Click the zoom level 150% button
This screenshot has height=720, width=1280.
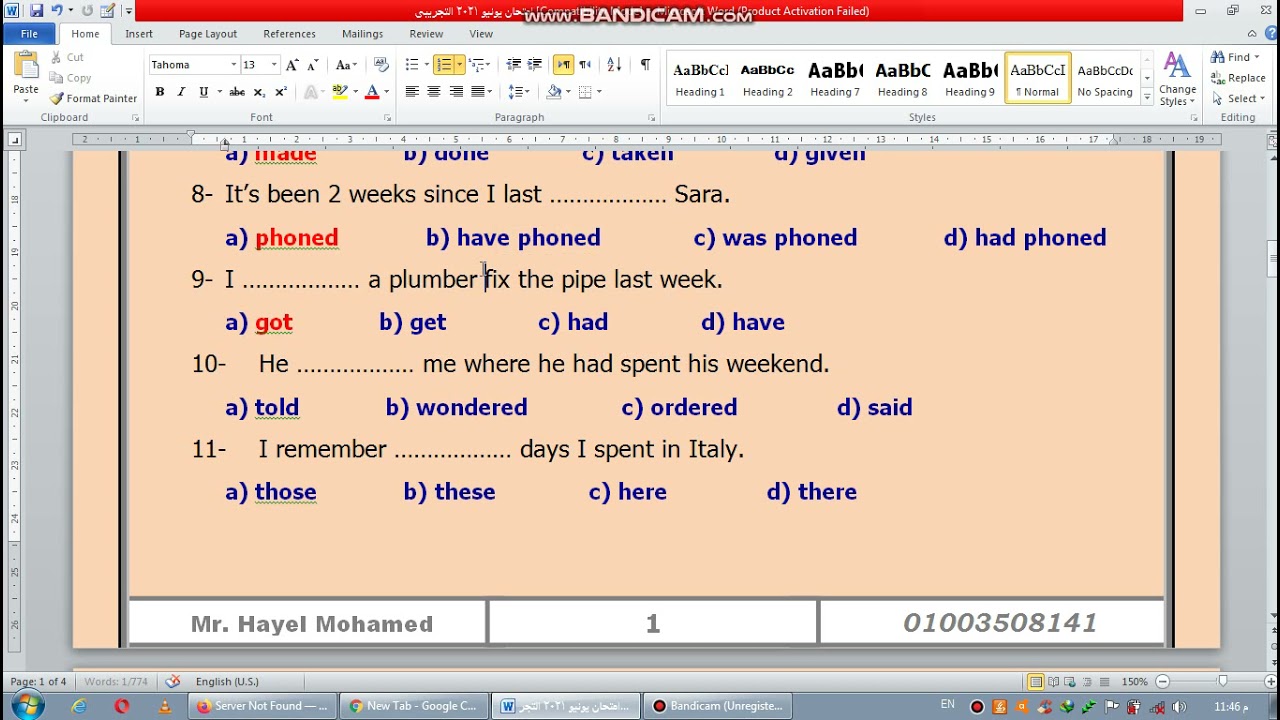(1134, 682)
